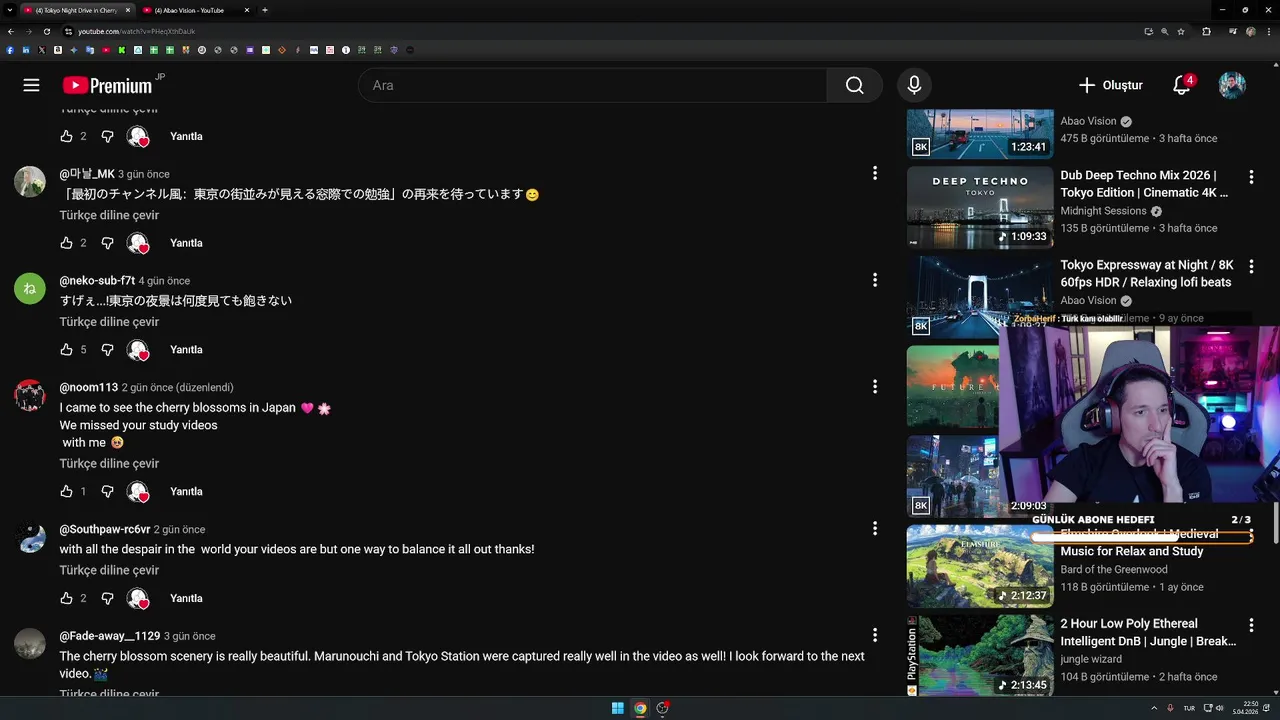The image size is (1280, 720).
Task: Open YouTube notifications bell
Action: coord(1182,85)
